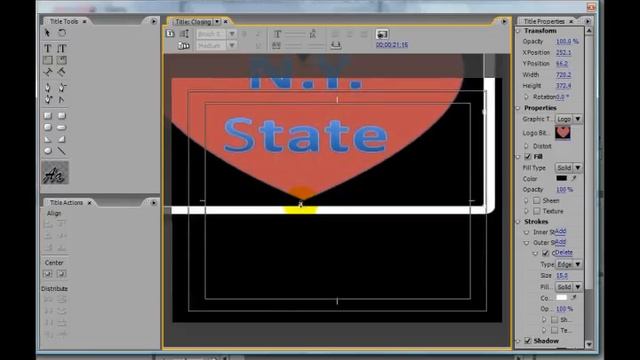Image resolution: width=640 pixels, height=360 pixels.
Task: Pick the fill color eyedropper
Action: tap(574, 178)
